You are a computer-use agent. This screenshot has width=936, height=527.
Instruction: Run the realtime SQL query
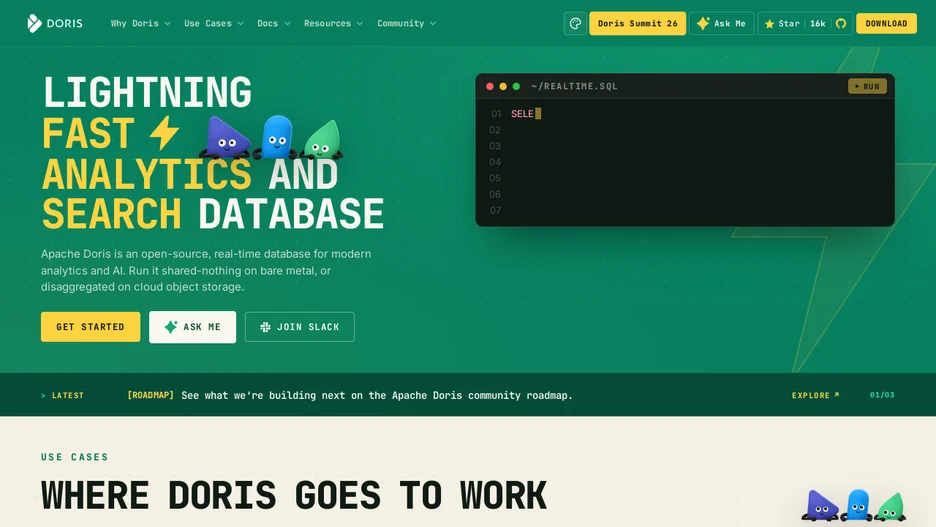pyautogui.click(x=867, y=87)
